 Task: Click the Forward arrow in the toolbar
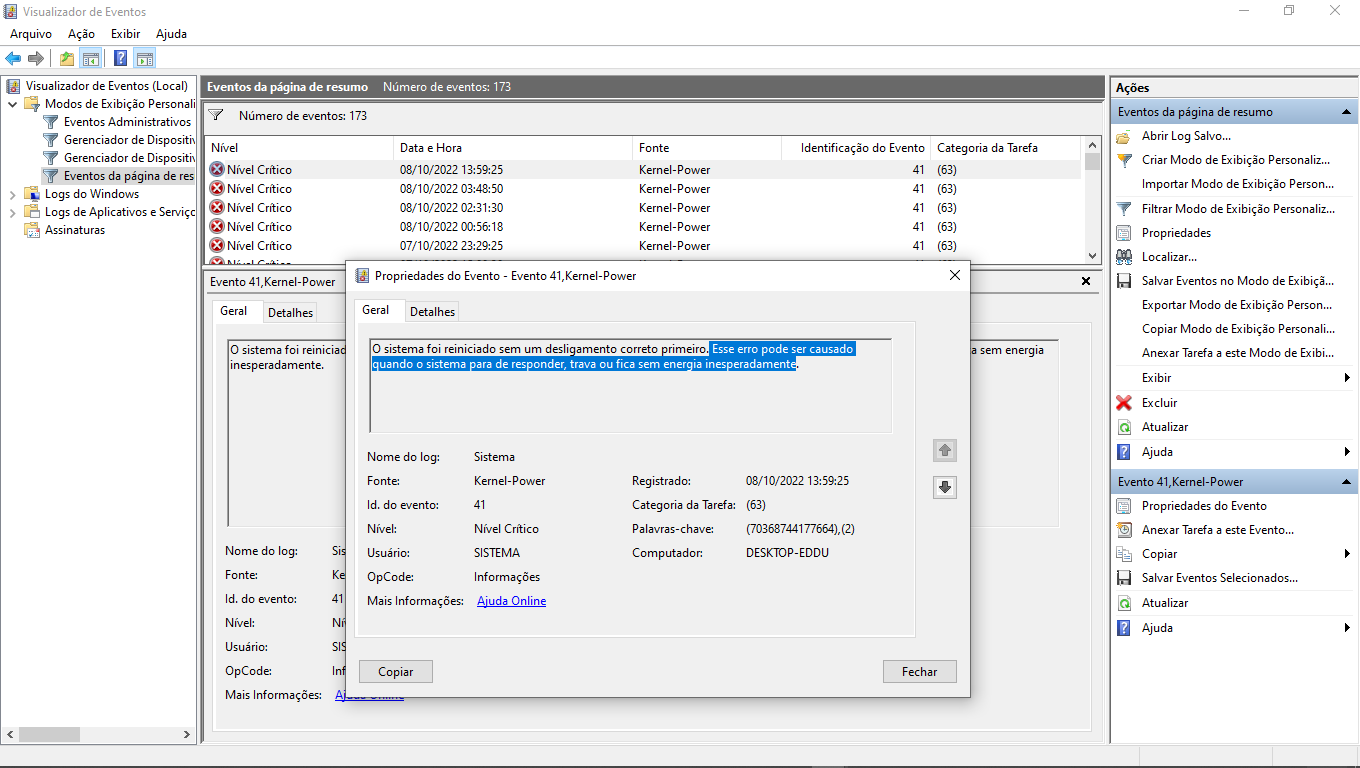(x=36, y=58)
